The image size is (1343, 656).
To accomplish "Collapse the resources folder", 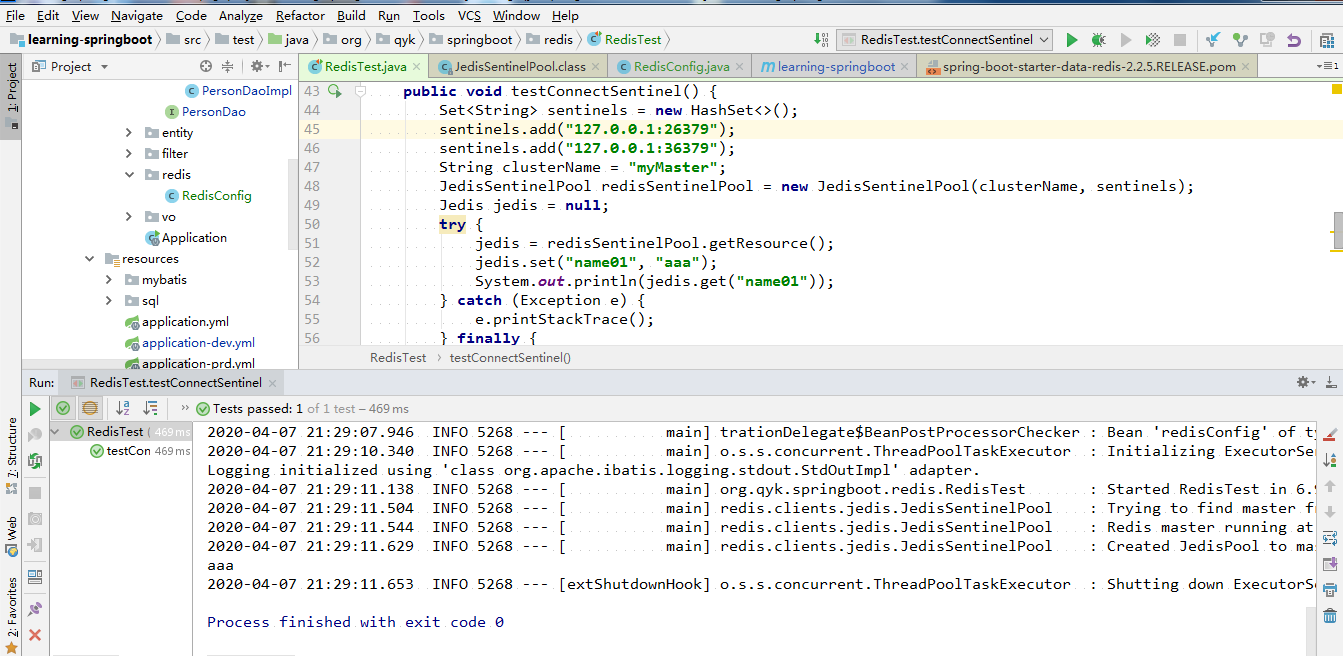I will click(x=89, y=258).
